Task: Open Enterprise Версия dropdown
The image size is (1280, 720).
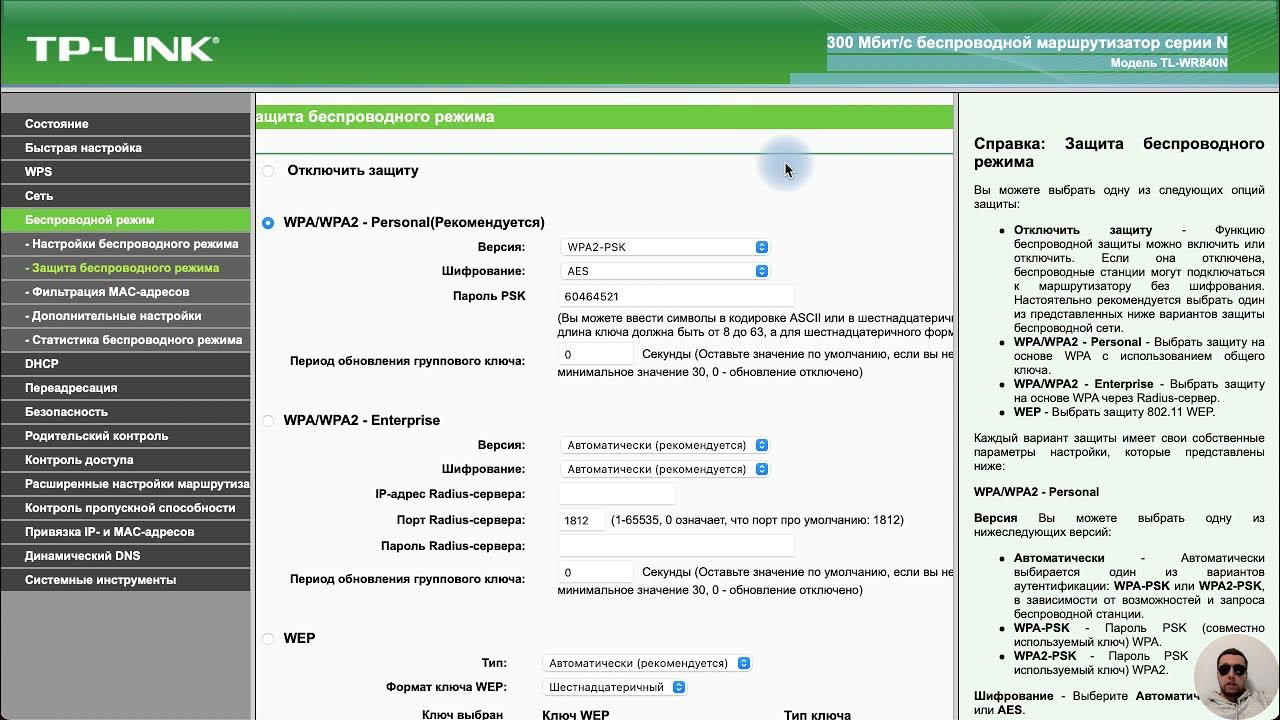Action: (665, 445)
